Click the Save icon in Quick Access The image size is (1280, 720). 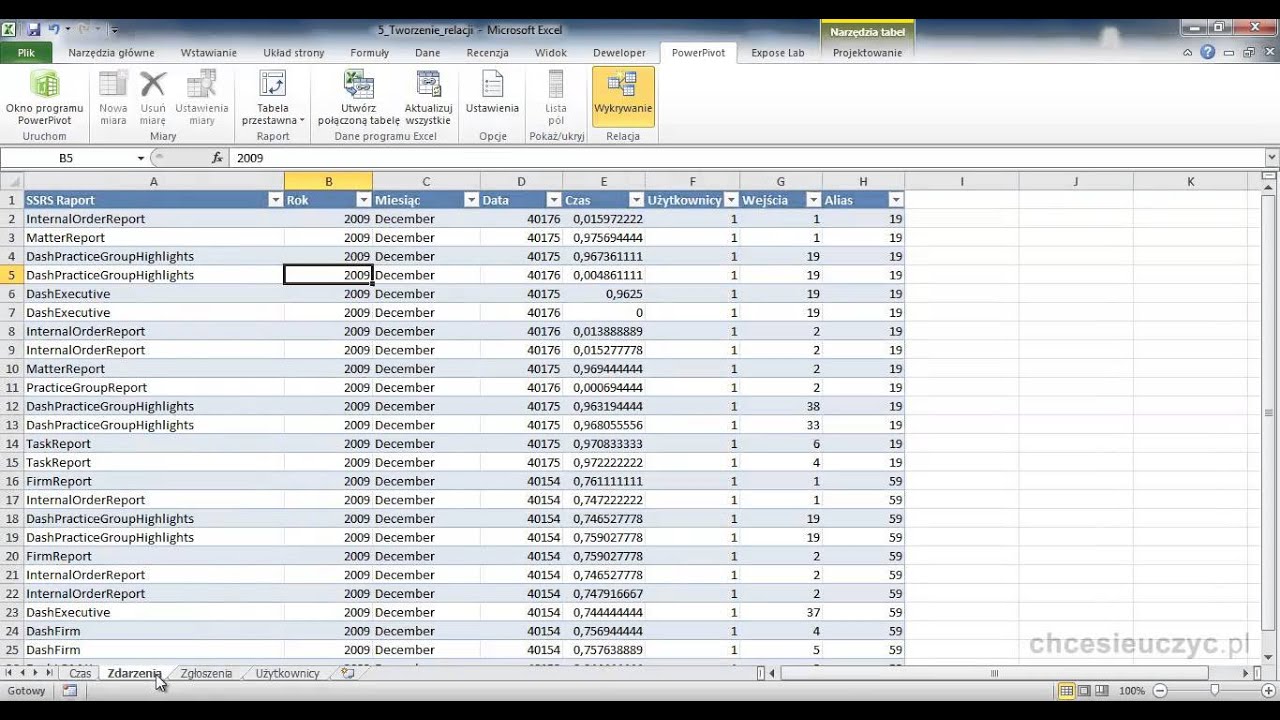tap(33, 30)
